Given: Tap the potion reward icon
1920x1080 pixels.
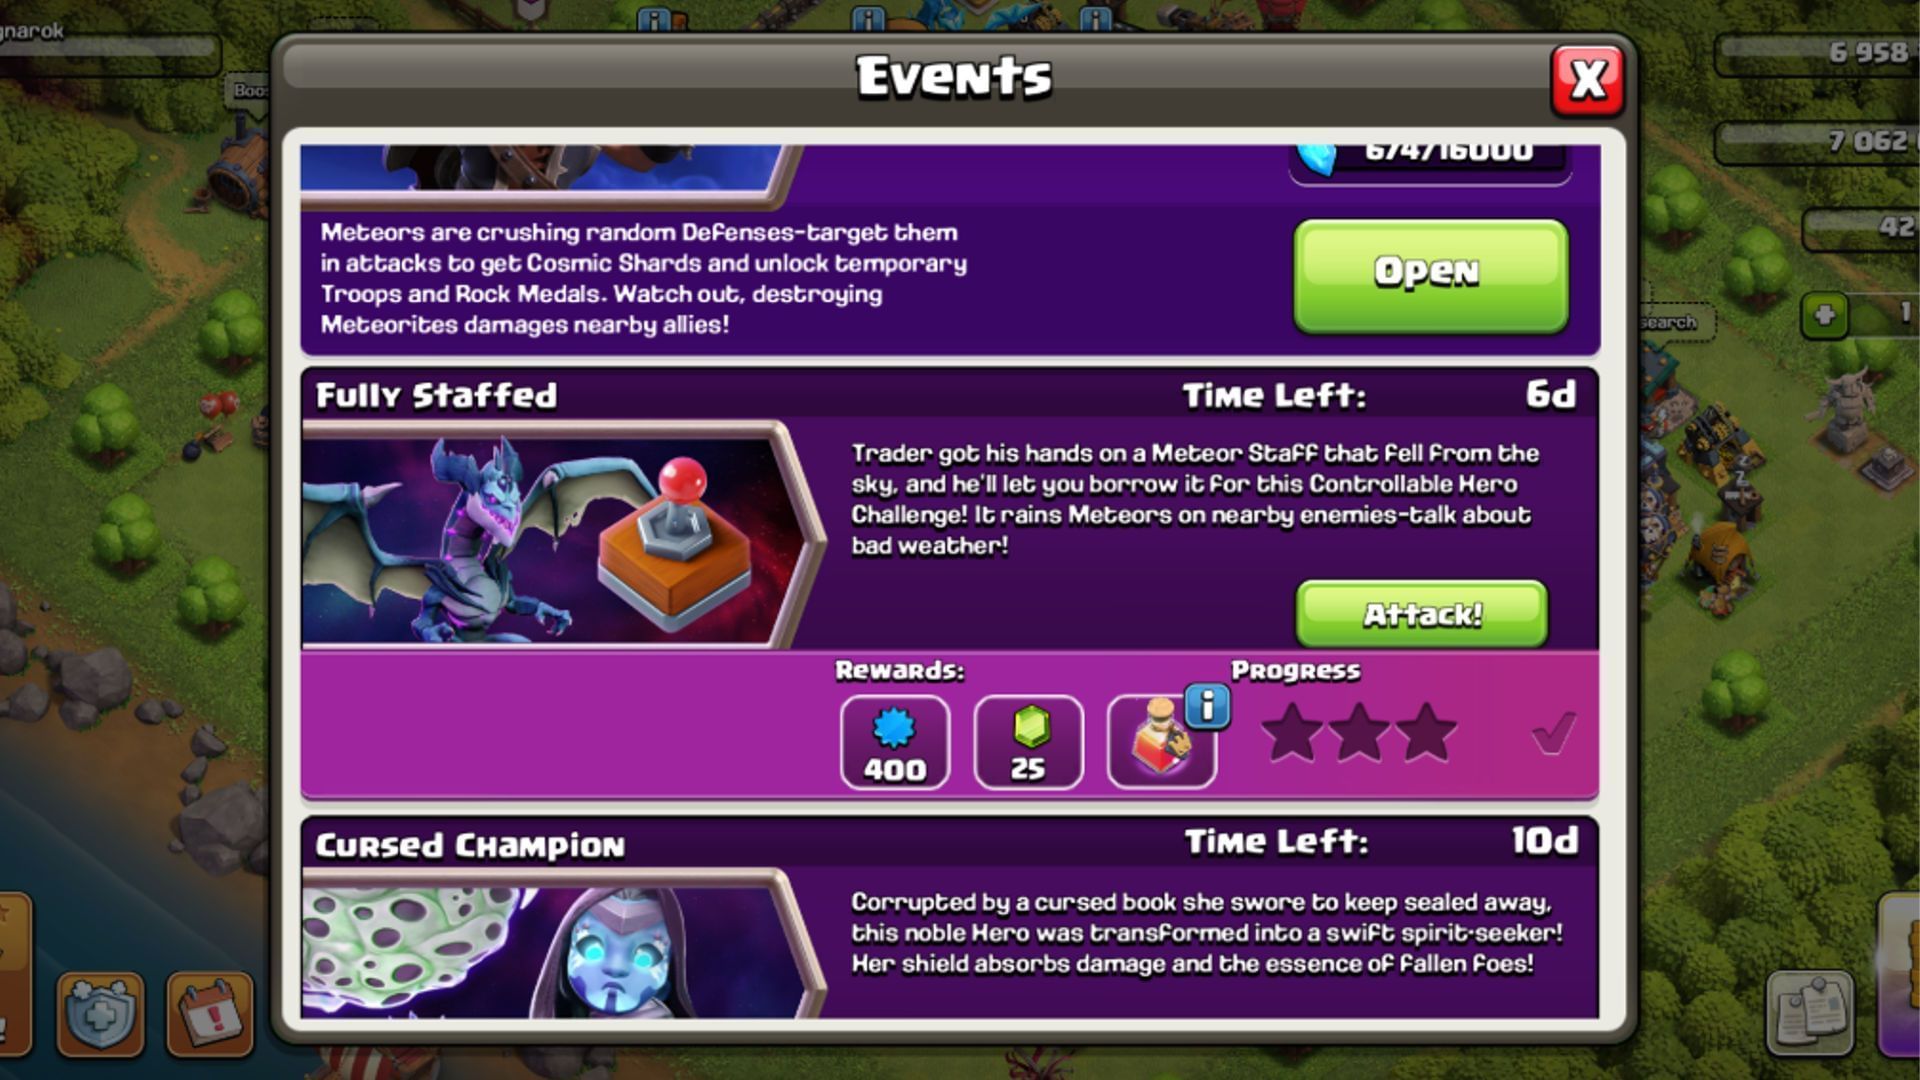Looking at the screenshot, I should click(x=1161, y=742).
